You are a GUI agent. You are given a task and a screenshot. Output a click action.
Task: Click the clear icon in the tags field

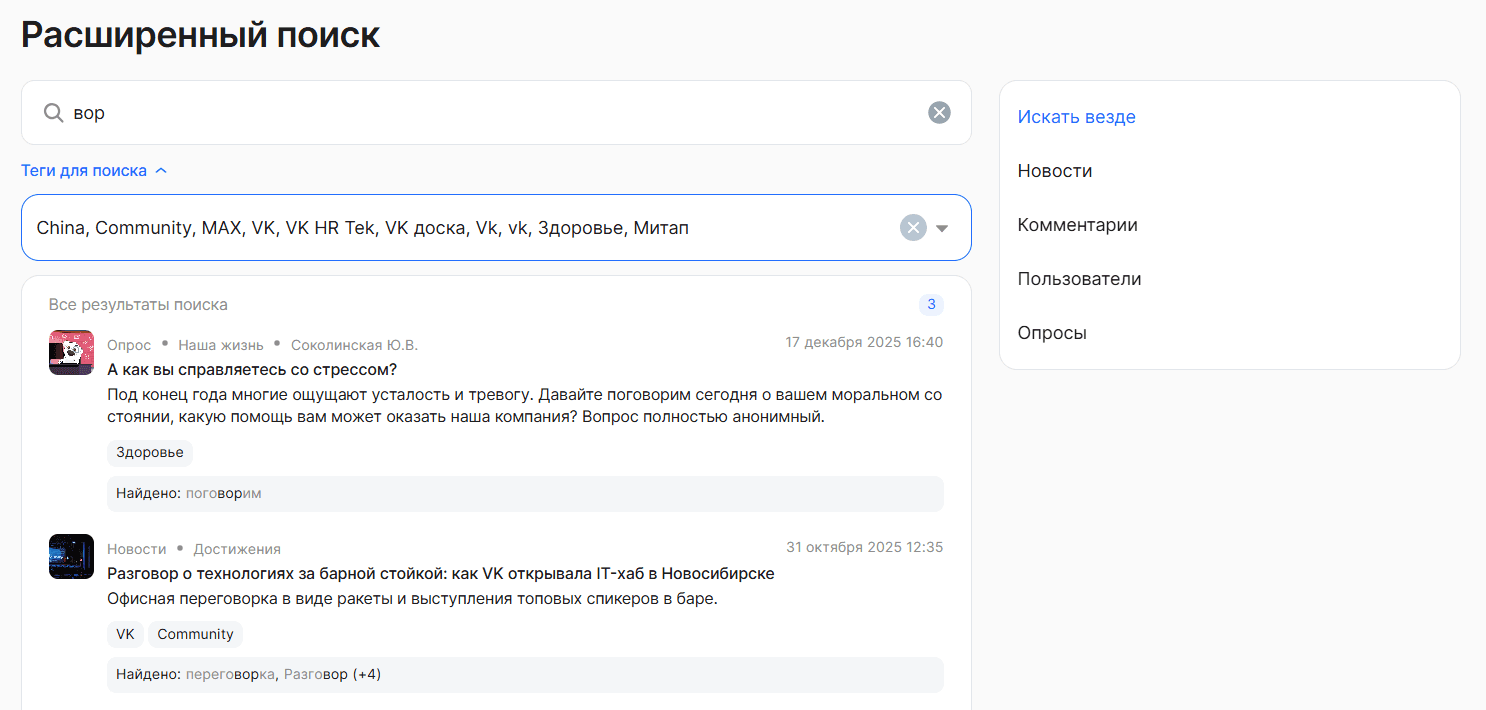912,227
